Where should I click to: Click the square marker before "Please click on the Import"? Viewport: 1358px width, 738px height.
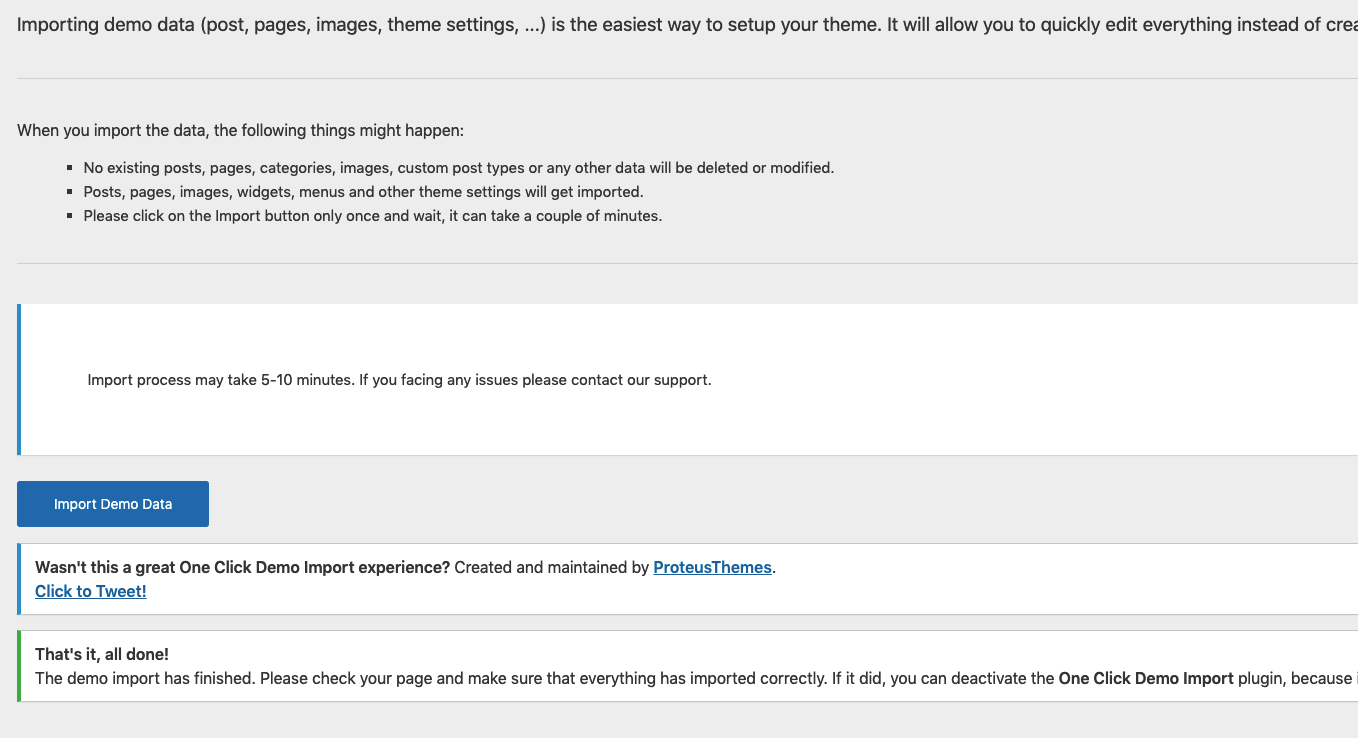(70, 216)
